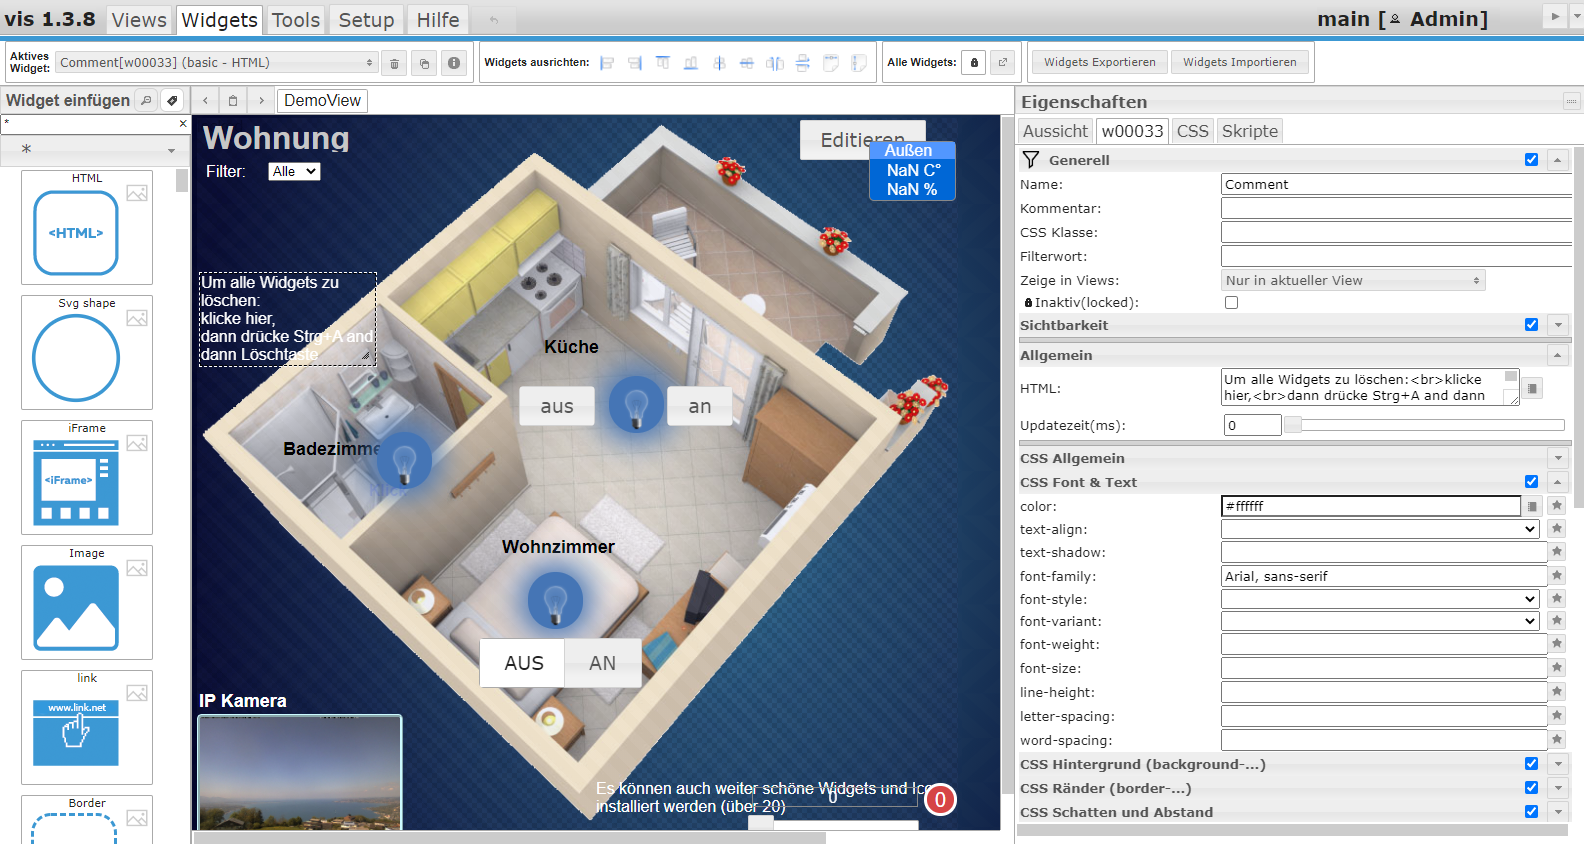Open the HTML editor dialog icon

1532,388
